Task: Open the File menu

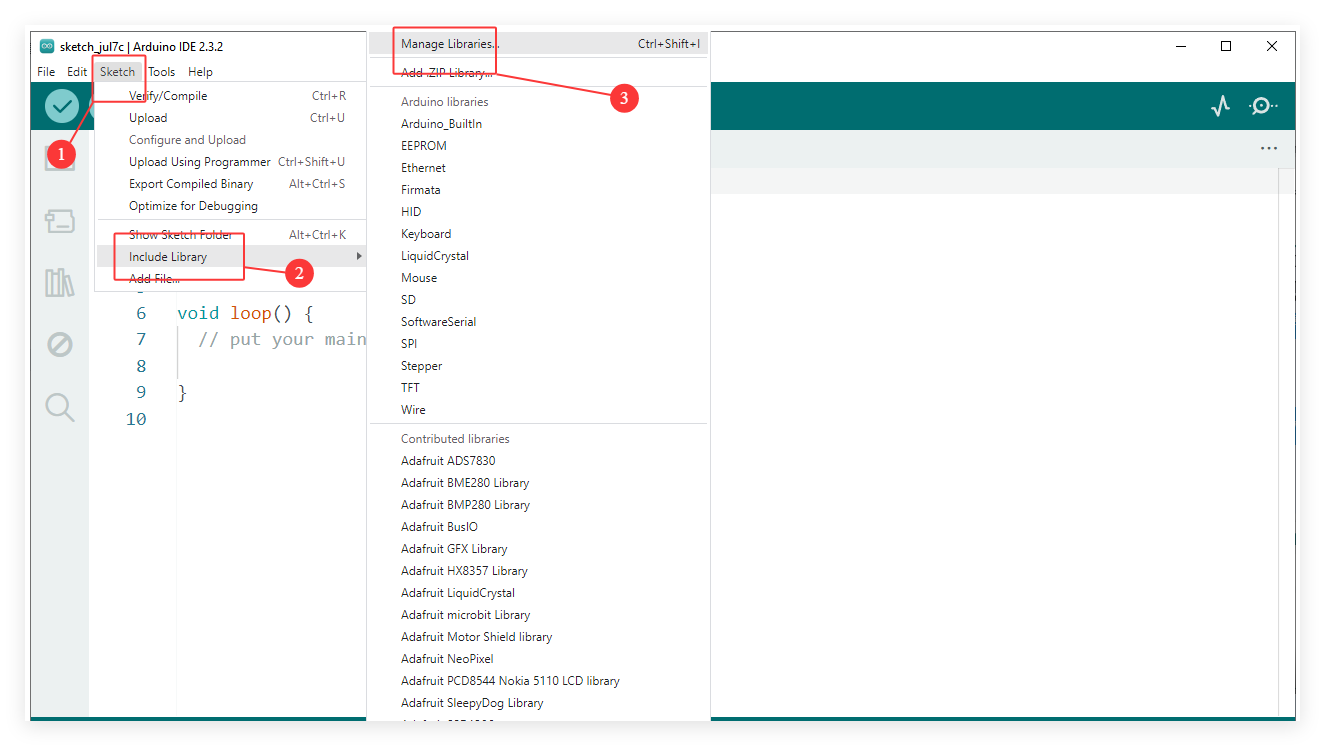Action: [x=46, y=72]
